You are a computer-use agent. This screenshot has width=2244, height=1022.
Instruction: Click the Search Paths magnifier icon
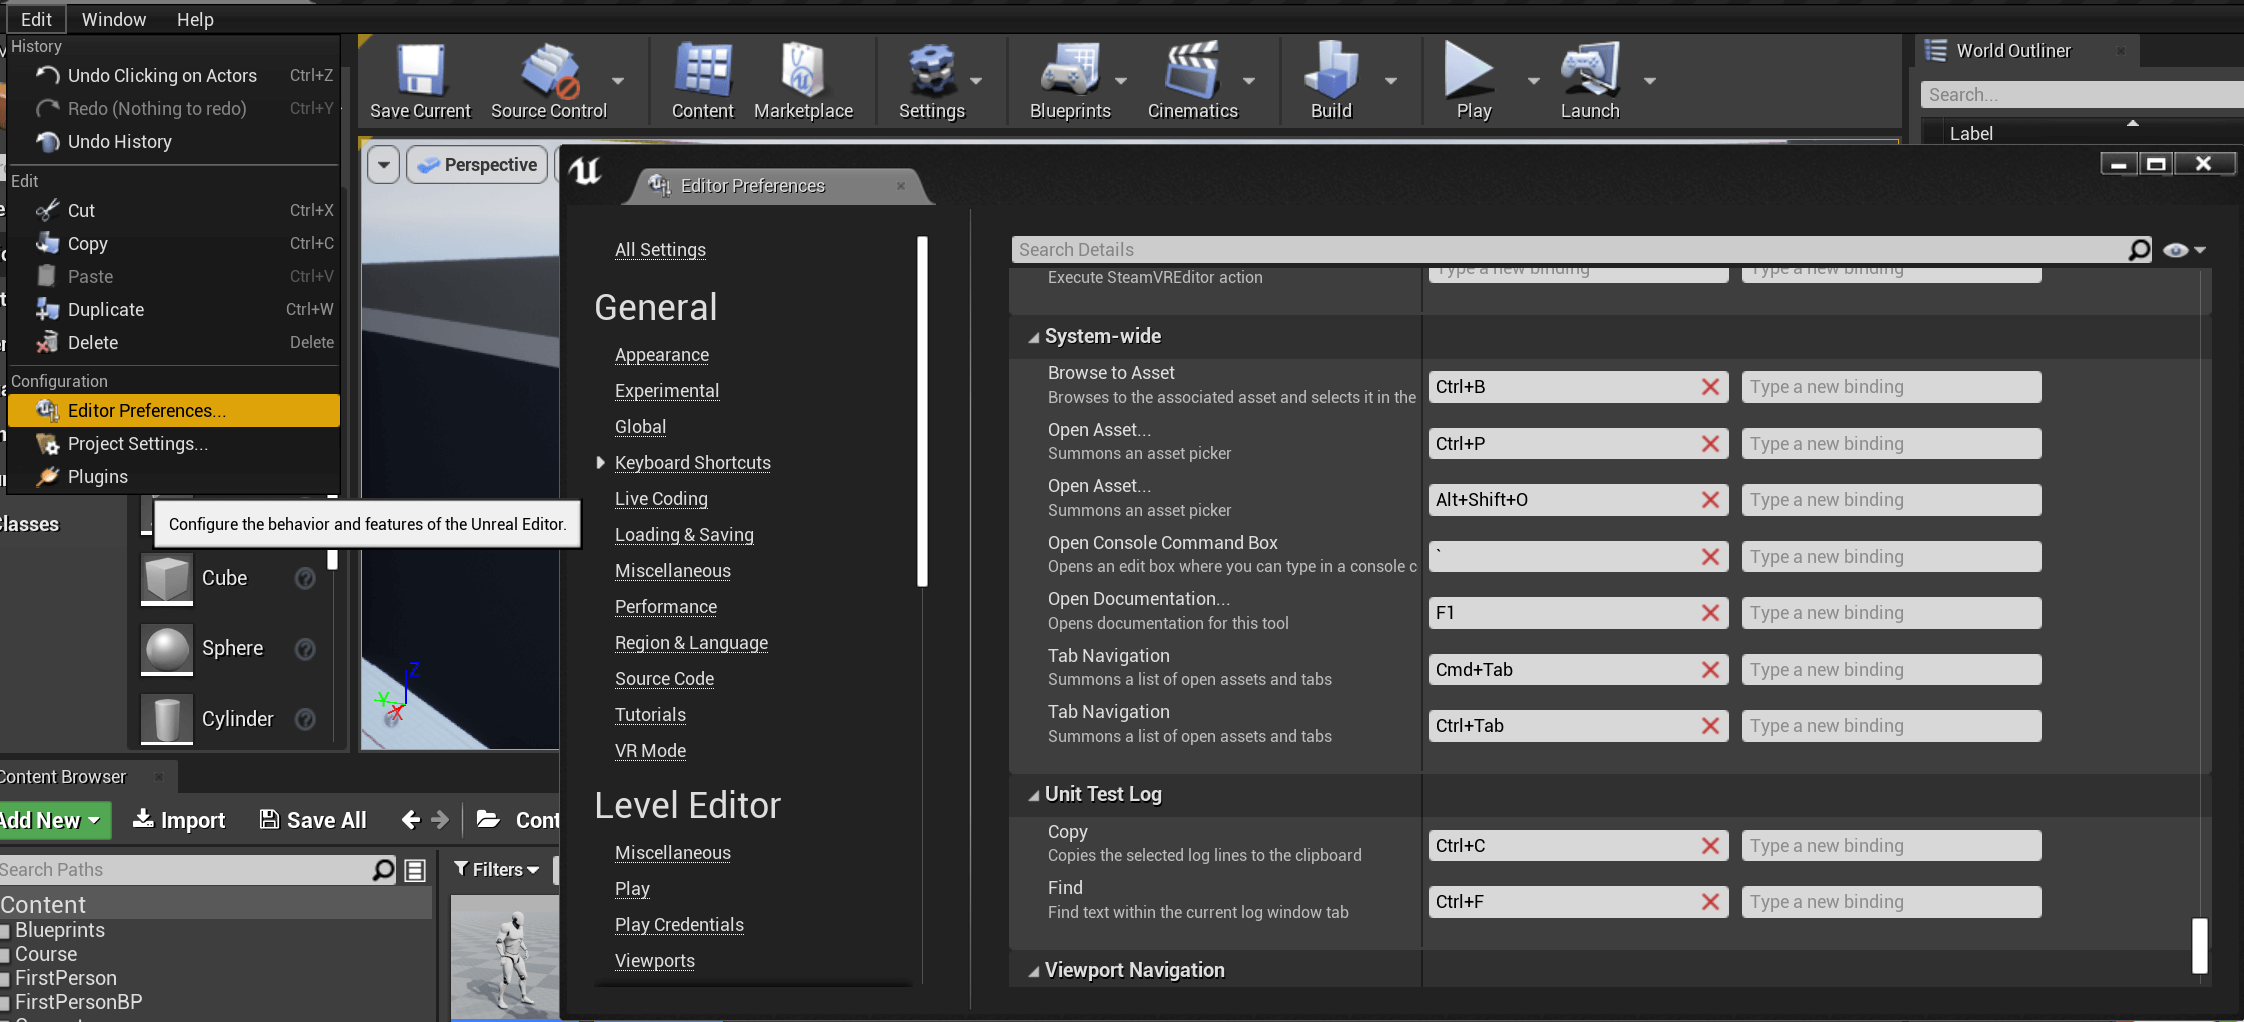(x=383, y=870)
